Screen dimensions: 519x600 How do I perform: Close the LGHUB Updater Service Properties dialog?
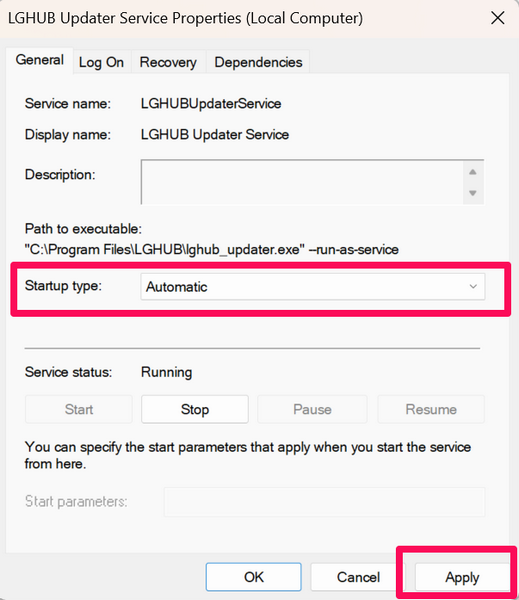(x=498, y=18)
